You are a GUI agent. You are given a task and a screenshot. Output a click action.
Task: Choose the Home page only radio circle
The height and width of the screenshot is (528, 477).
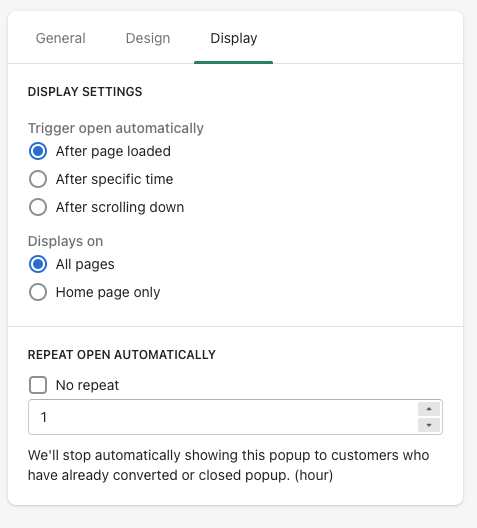(38, 292)
